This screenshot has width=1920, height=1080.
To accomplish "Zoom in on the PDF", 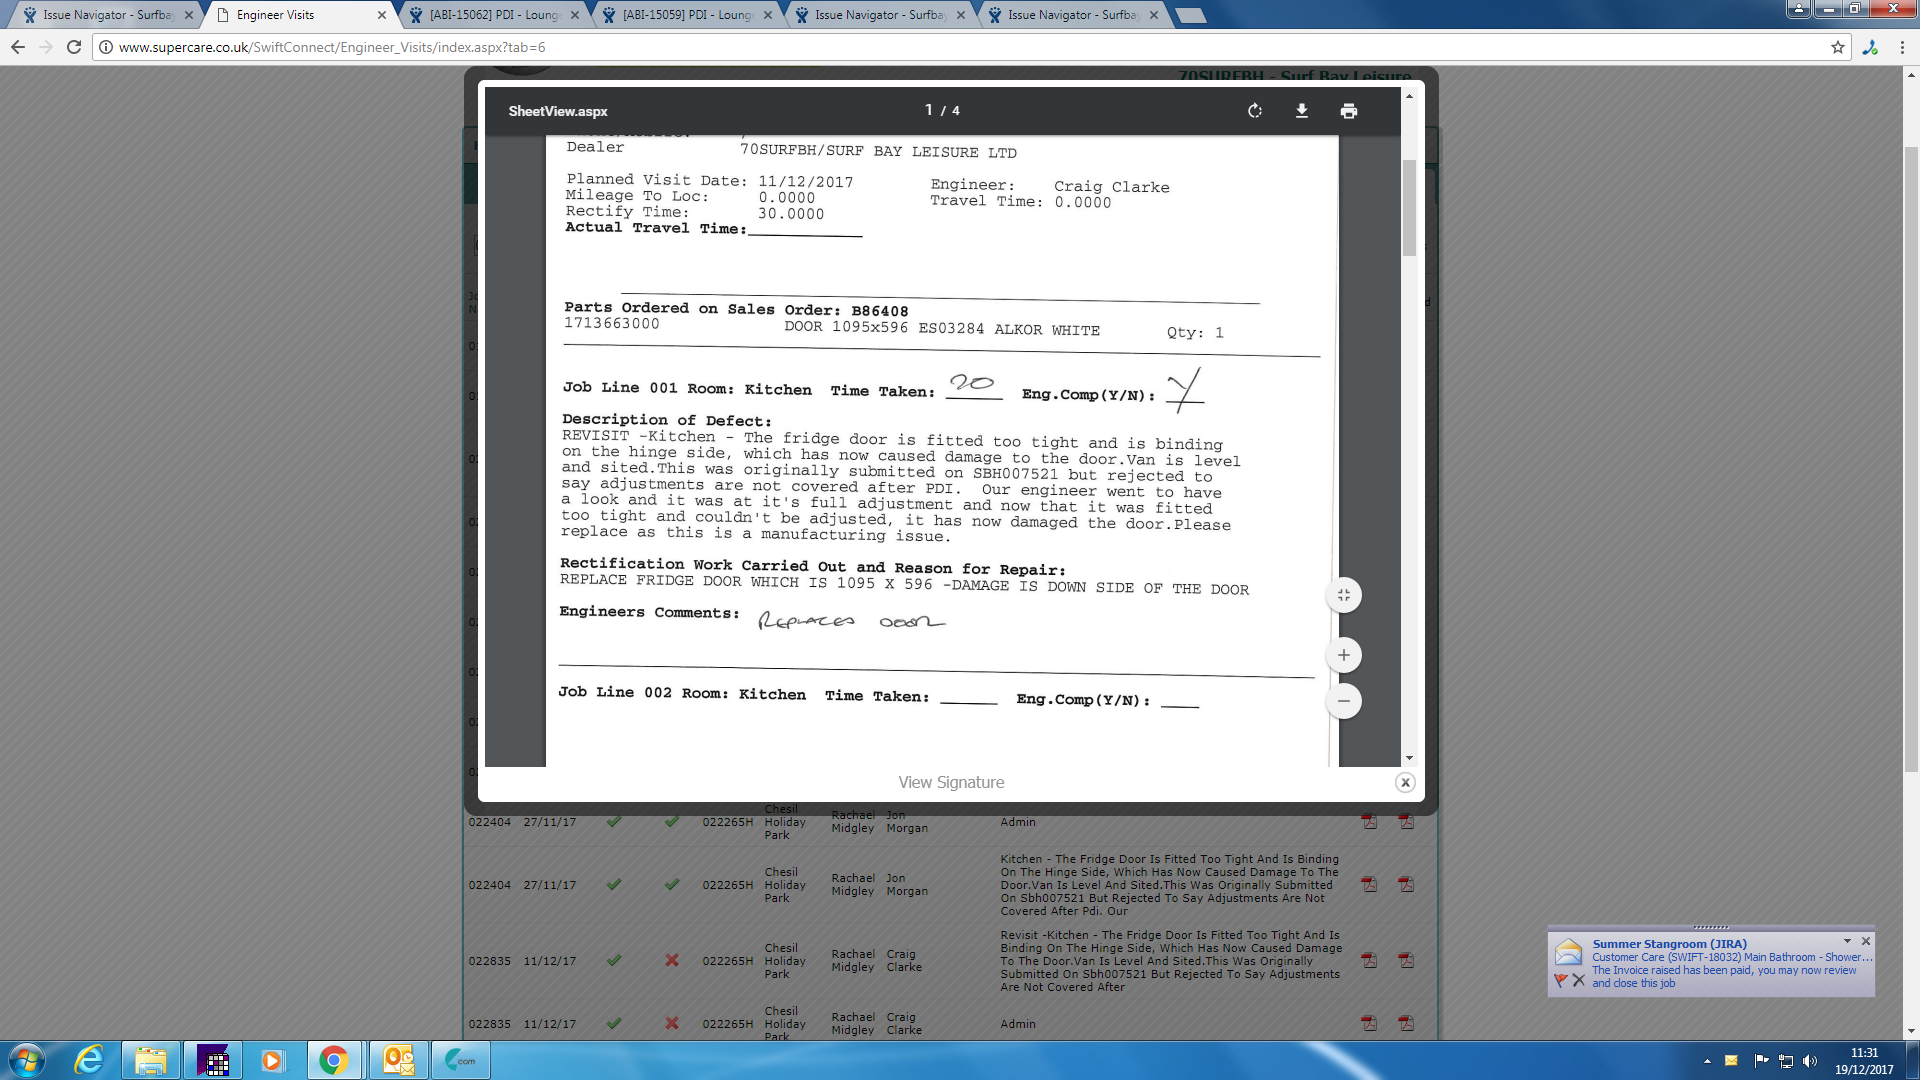I will pos(1344,655).
